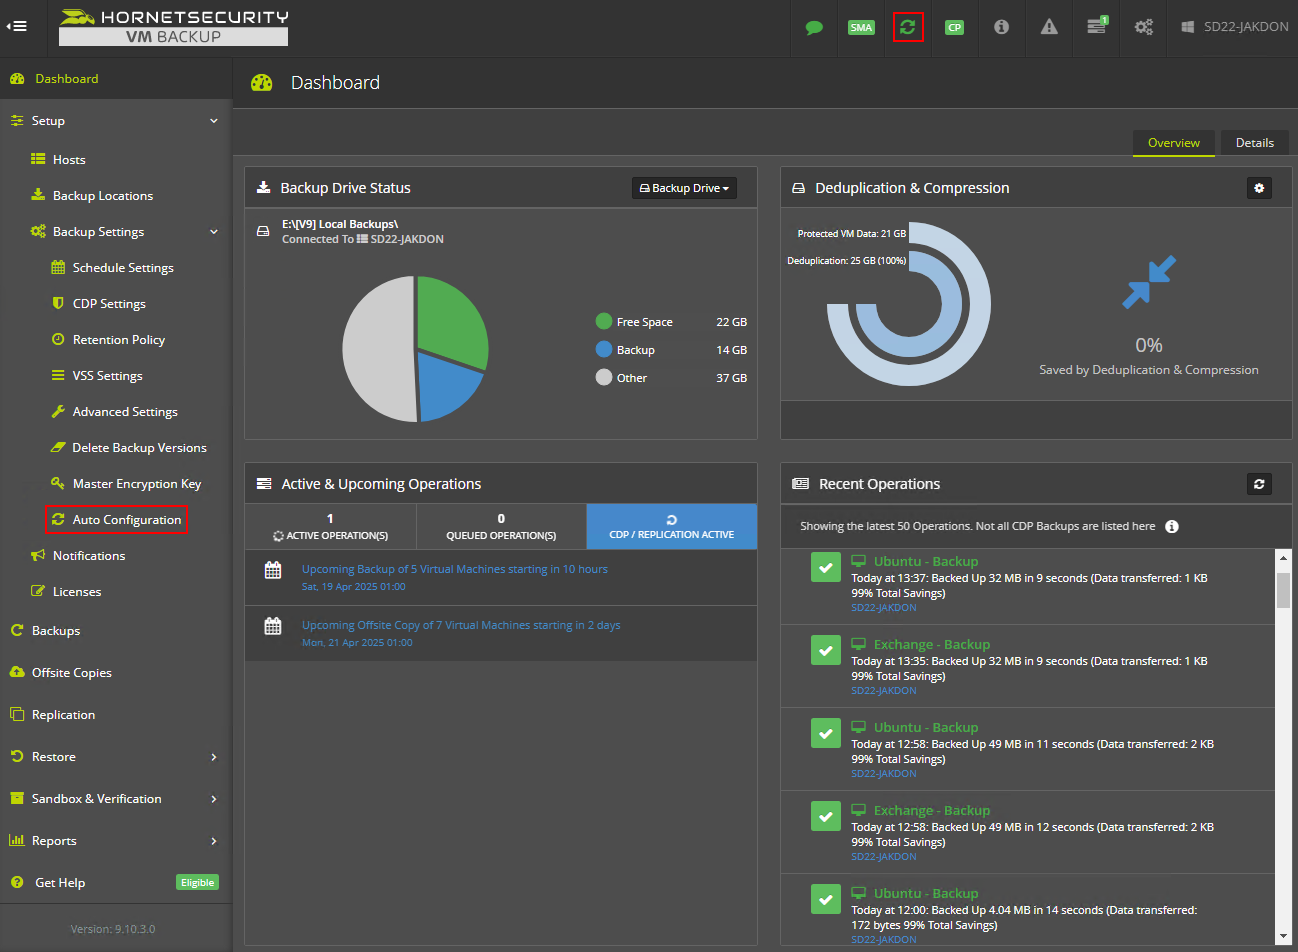Screen dimensions: 1298x952
Task: Open Licenses in the sidebar
Action: coord(77,592)
